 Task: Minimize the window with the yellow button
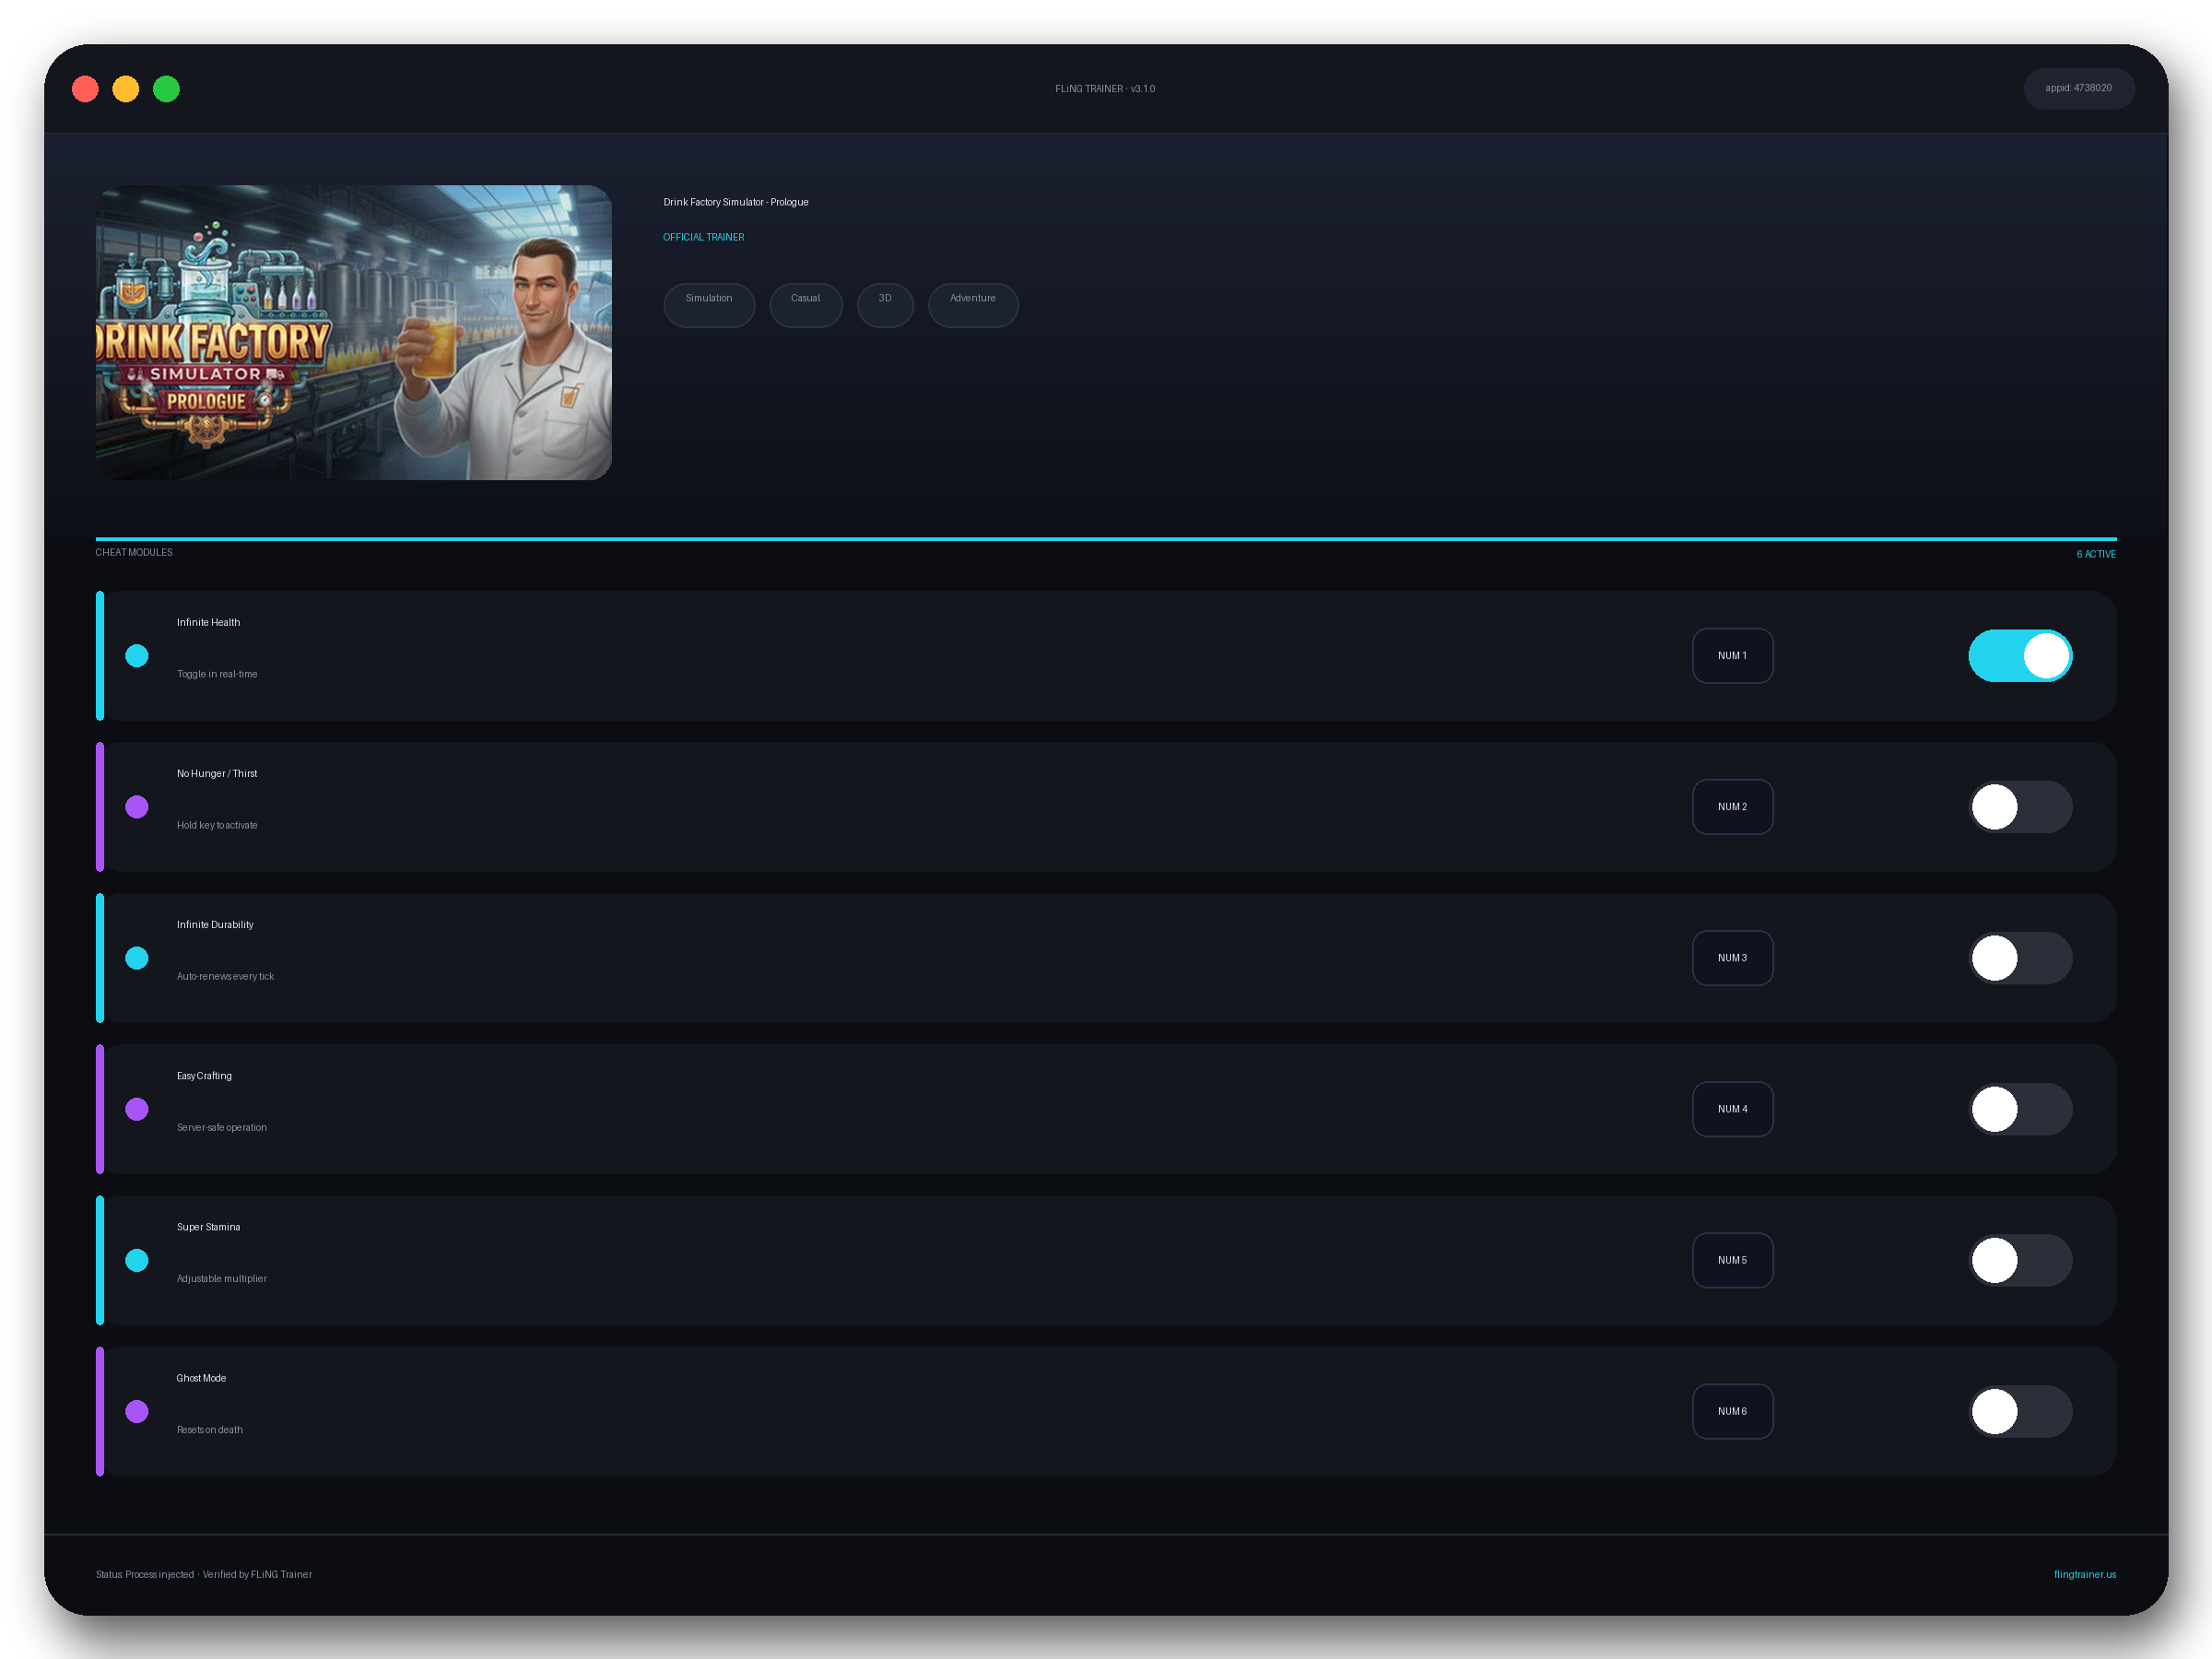(126, 89)
